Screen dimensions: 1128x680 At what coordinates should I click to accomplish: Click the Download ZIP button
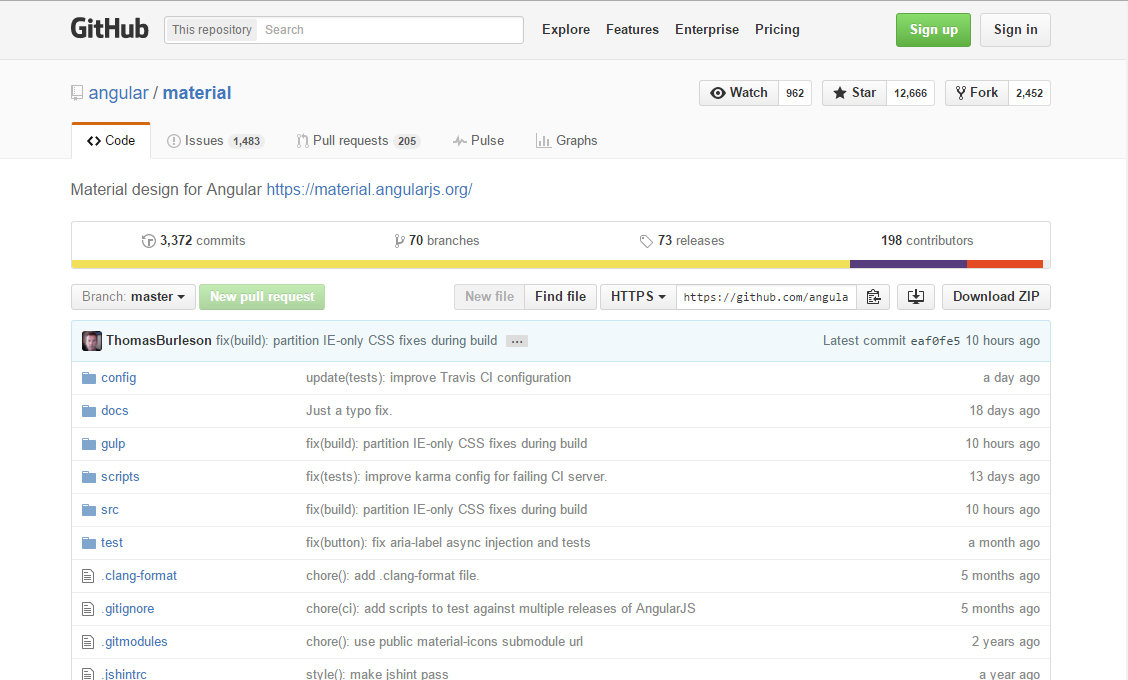996,296
